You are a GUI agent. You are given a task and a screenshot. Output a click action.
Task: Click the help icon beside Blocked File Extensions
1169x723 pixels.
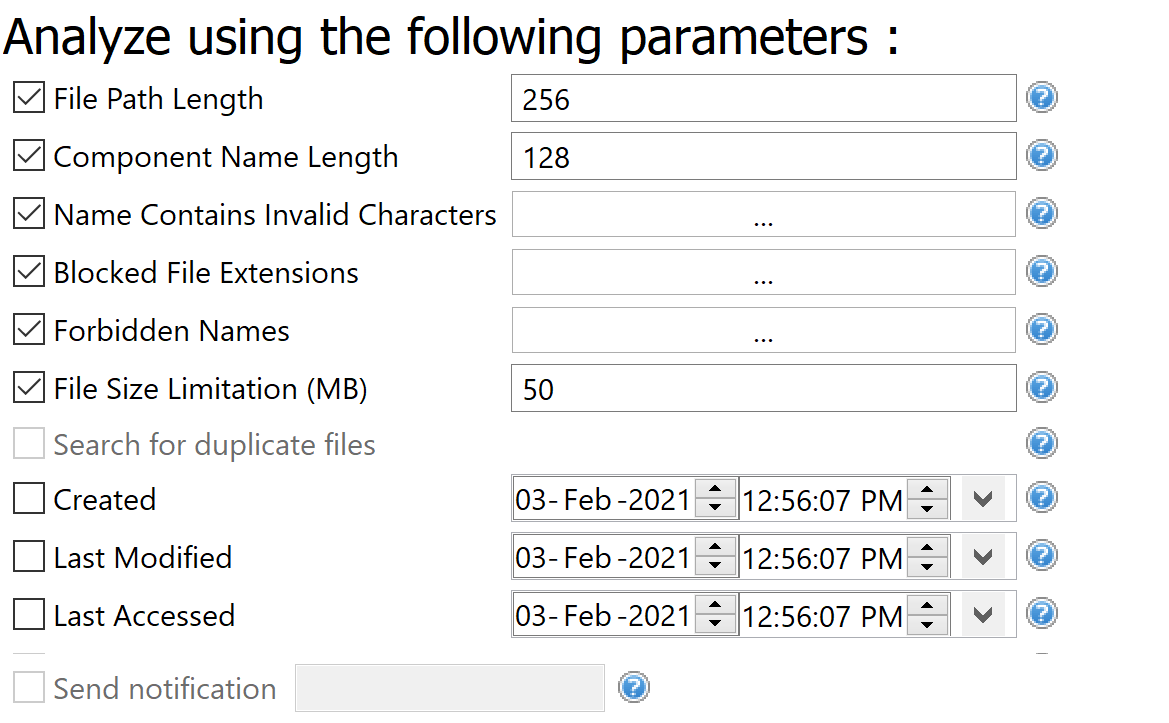point(1041,272)
